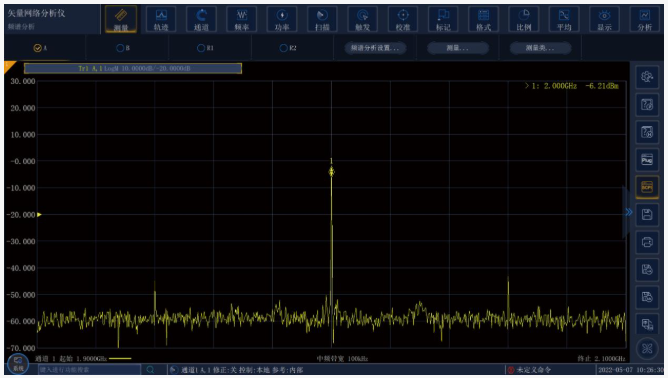The height and width of the screenshot is (378, 668).
Task: Switch to the 校准 (Calibration) tab
Action: coord(403,19)
